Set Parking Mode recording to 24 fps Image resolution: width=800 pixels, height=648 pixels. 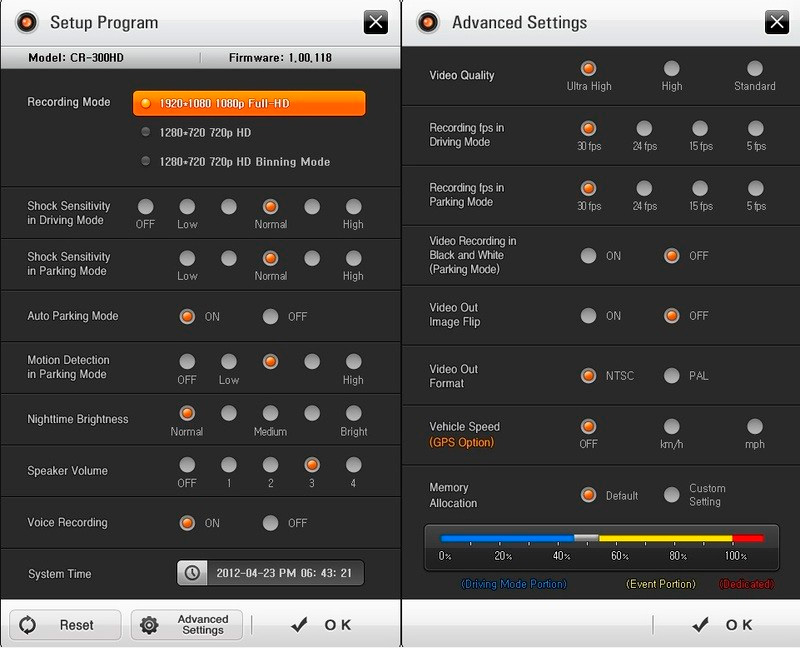644,188
